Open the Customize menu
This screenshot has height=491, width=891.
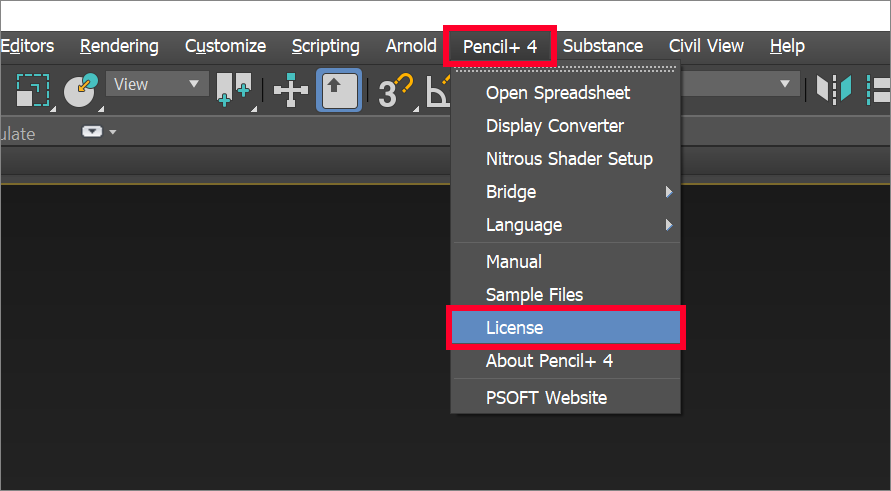click(226, 46)
